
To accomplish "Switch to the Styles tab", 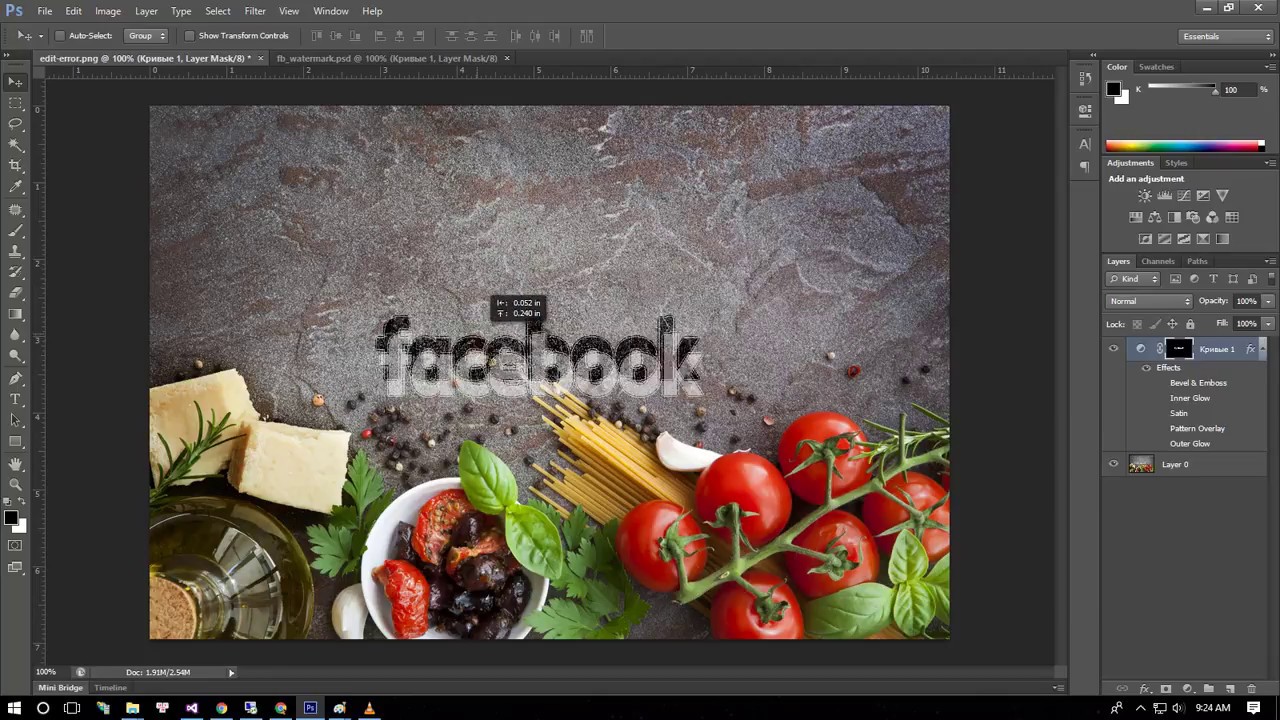I will (x=1176, y=163).
